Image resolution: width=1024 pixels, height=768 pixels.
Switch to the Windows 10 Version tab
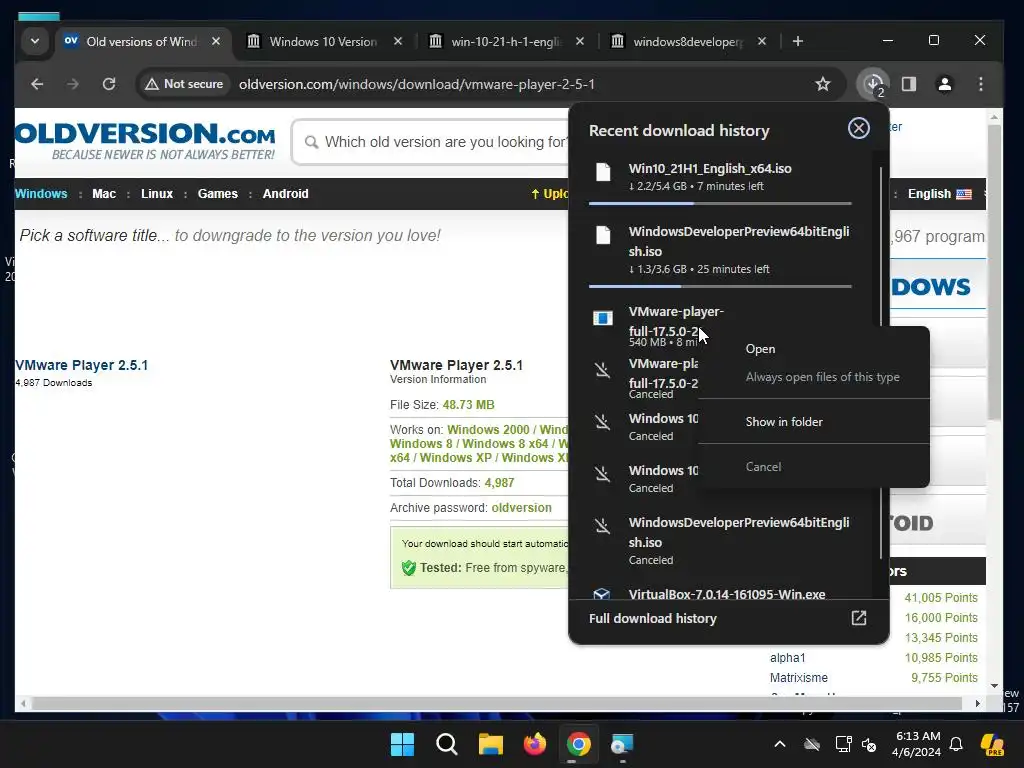pyautogui.click(x=324, y=42)
